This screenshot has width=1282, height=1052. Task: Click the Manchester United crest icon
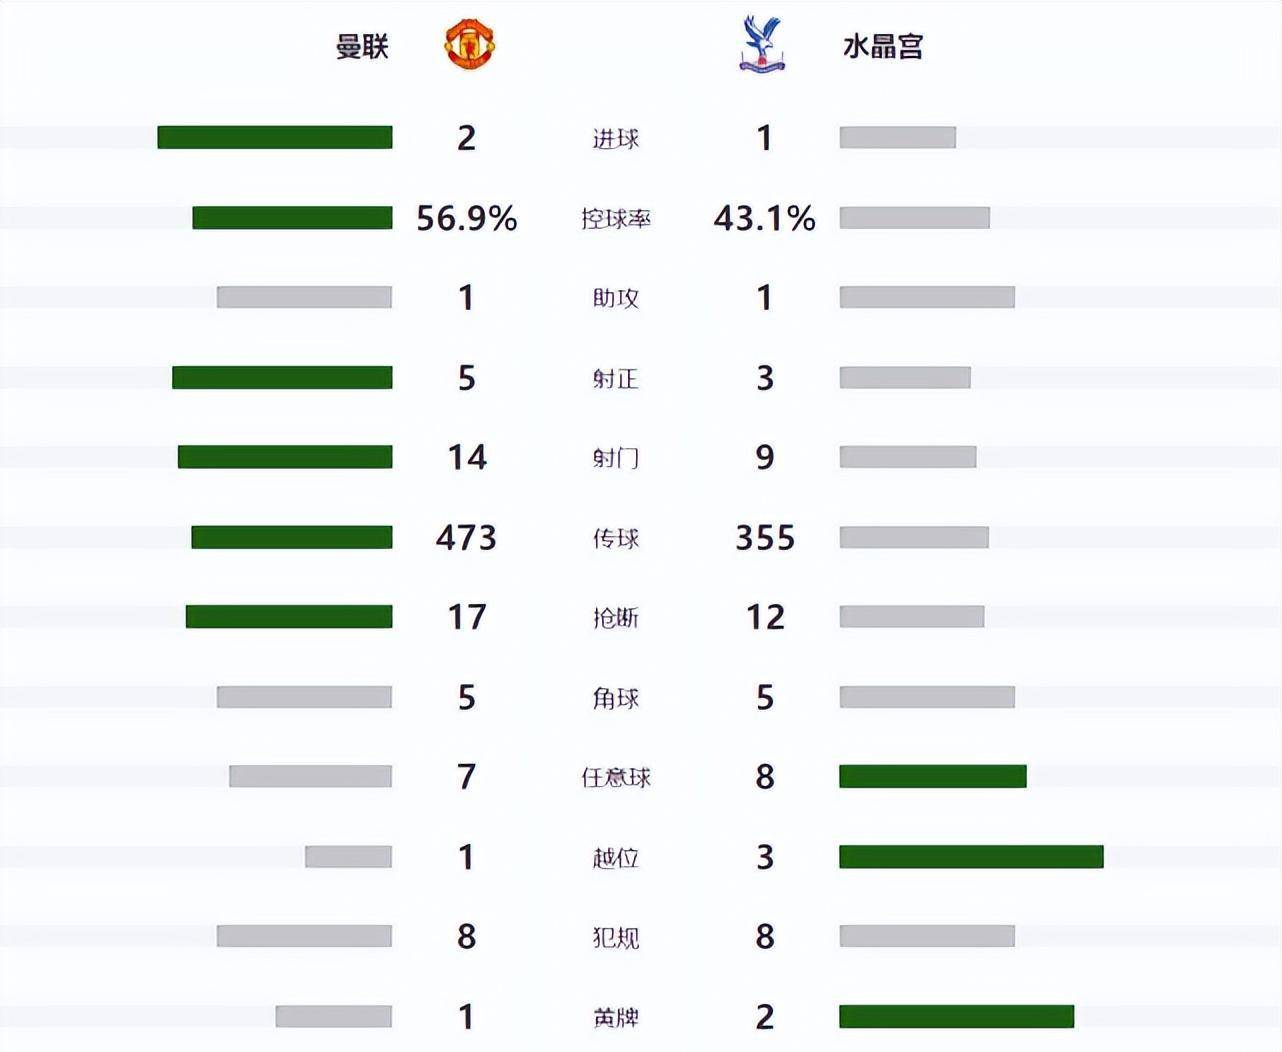469,44
